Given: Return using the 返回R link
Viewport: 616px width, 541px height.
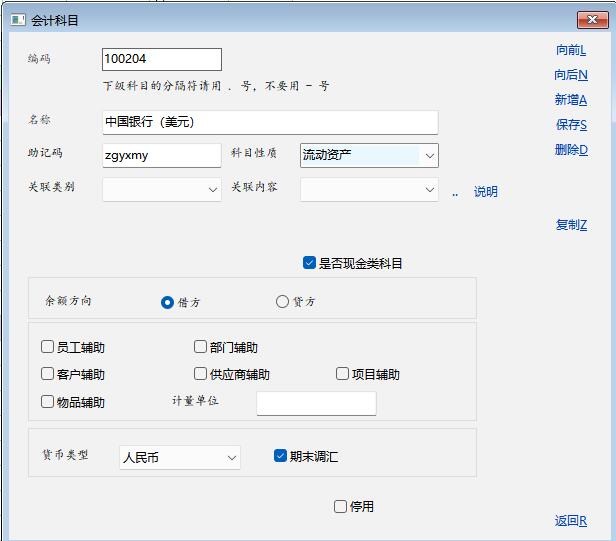Looking at the screenshot, I should pyautogui.click(x=570, y=521).
